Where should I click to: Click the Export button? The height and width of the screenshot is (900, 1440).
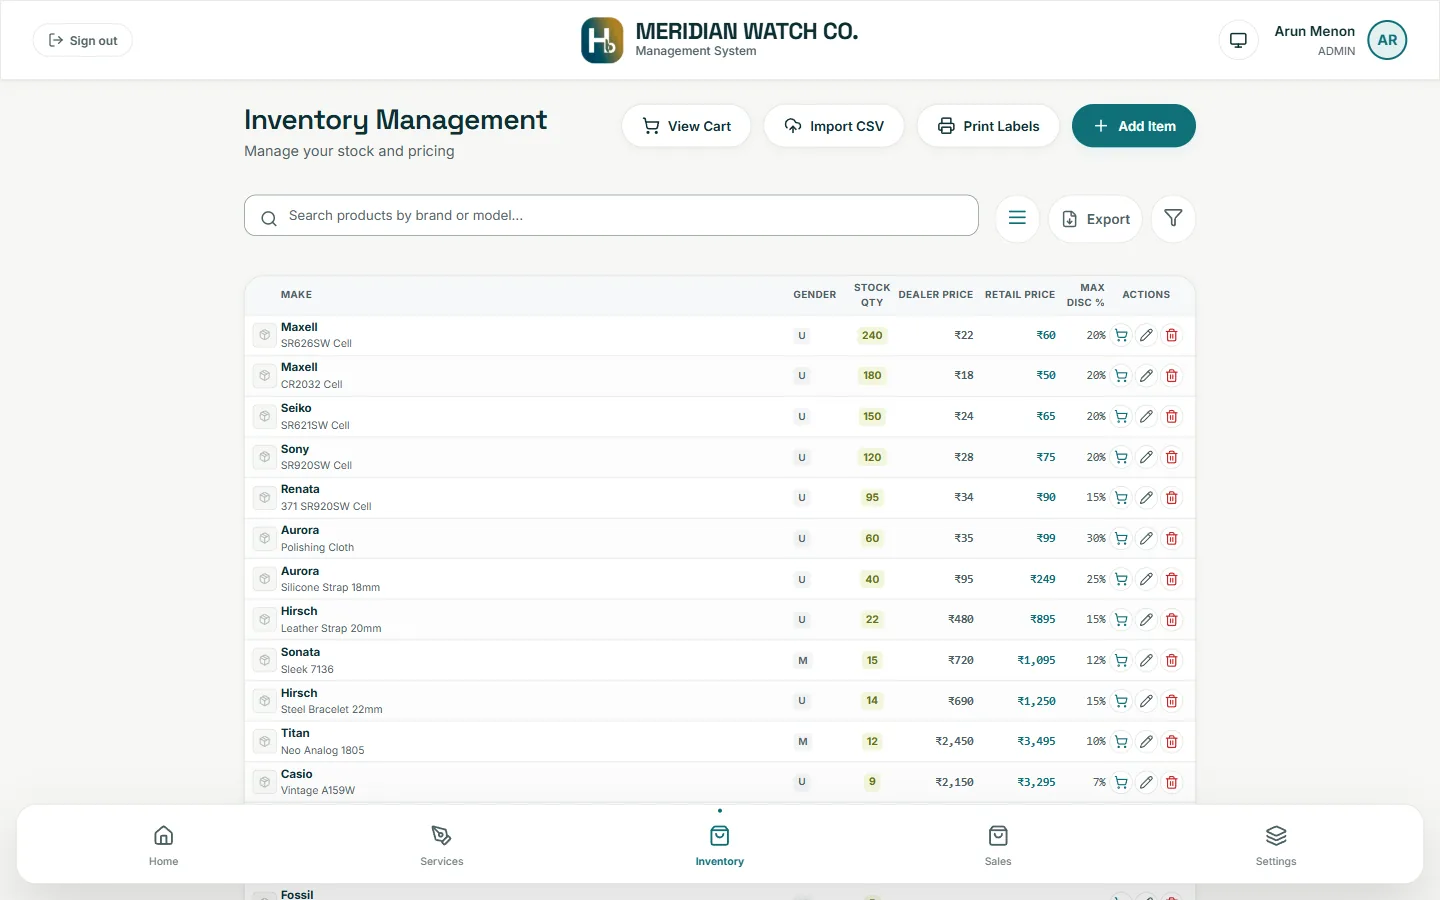click(x=1095, y=219)
